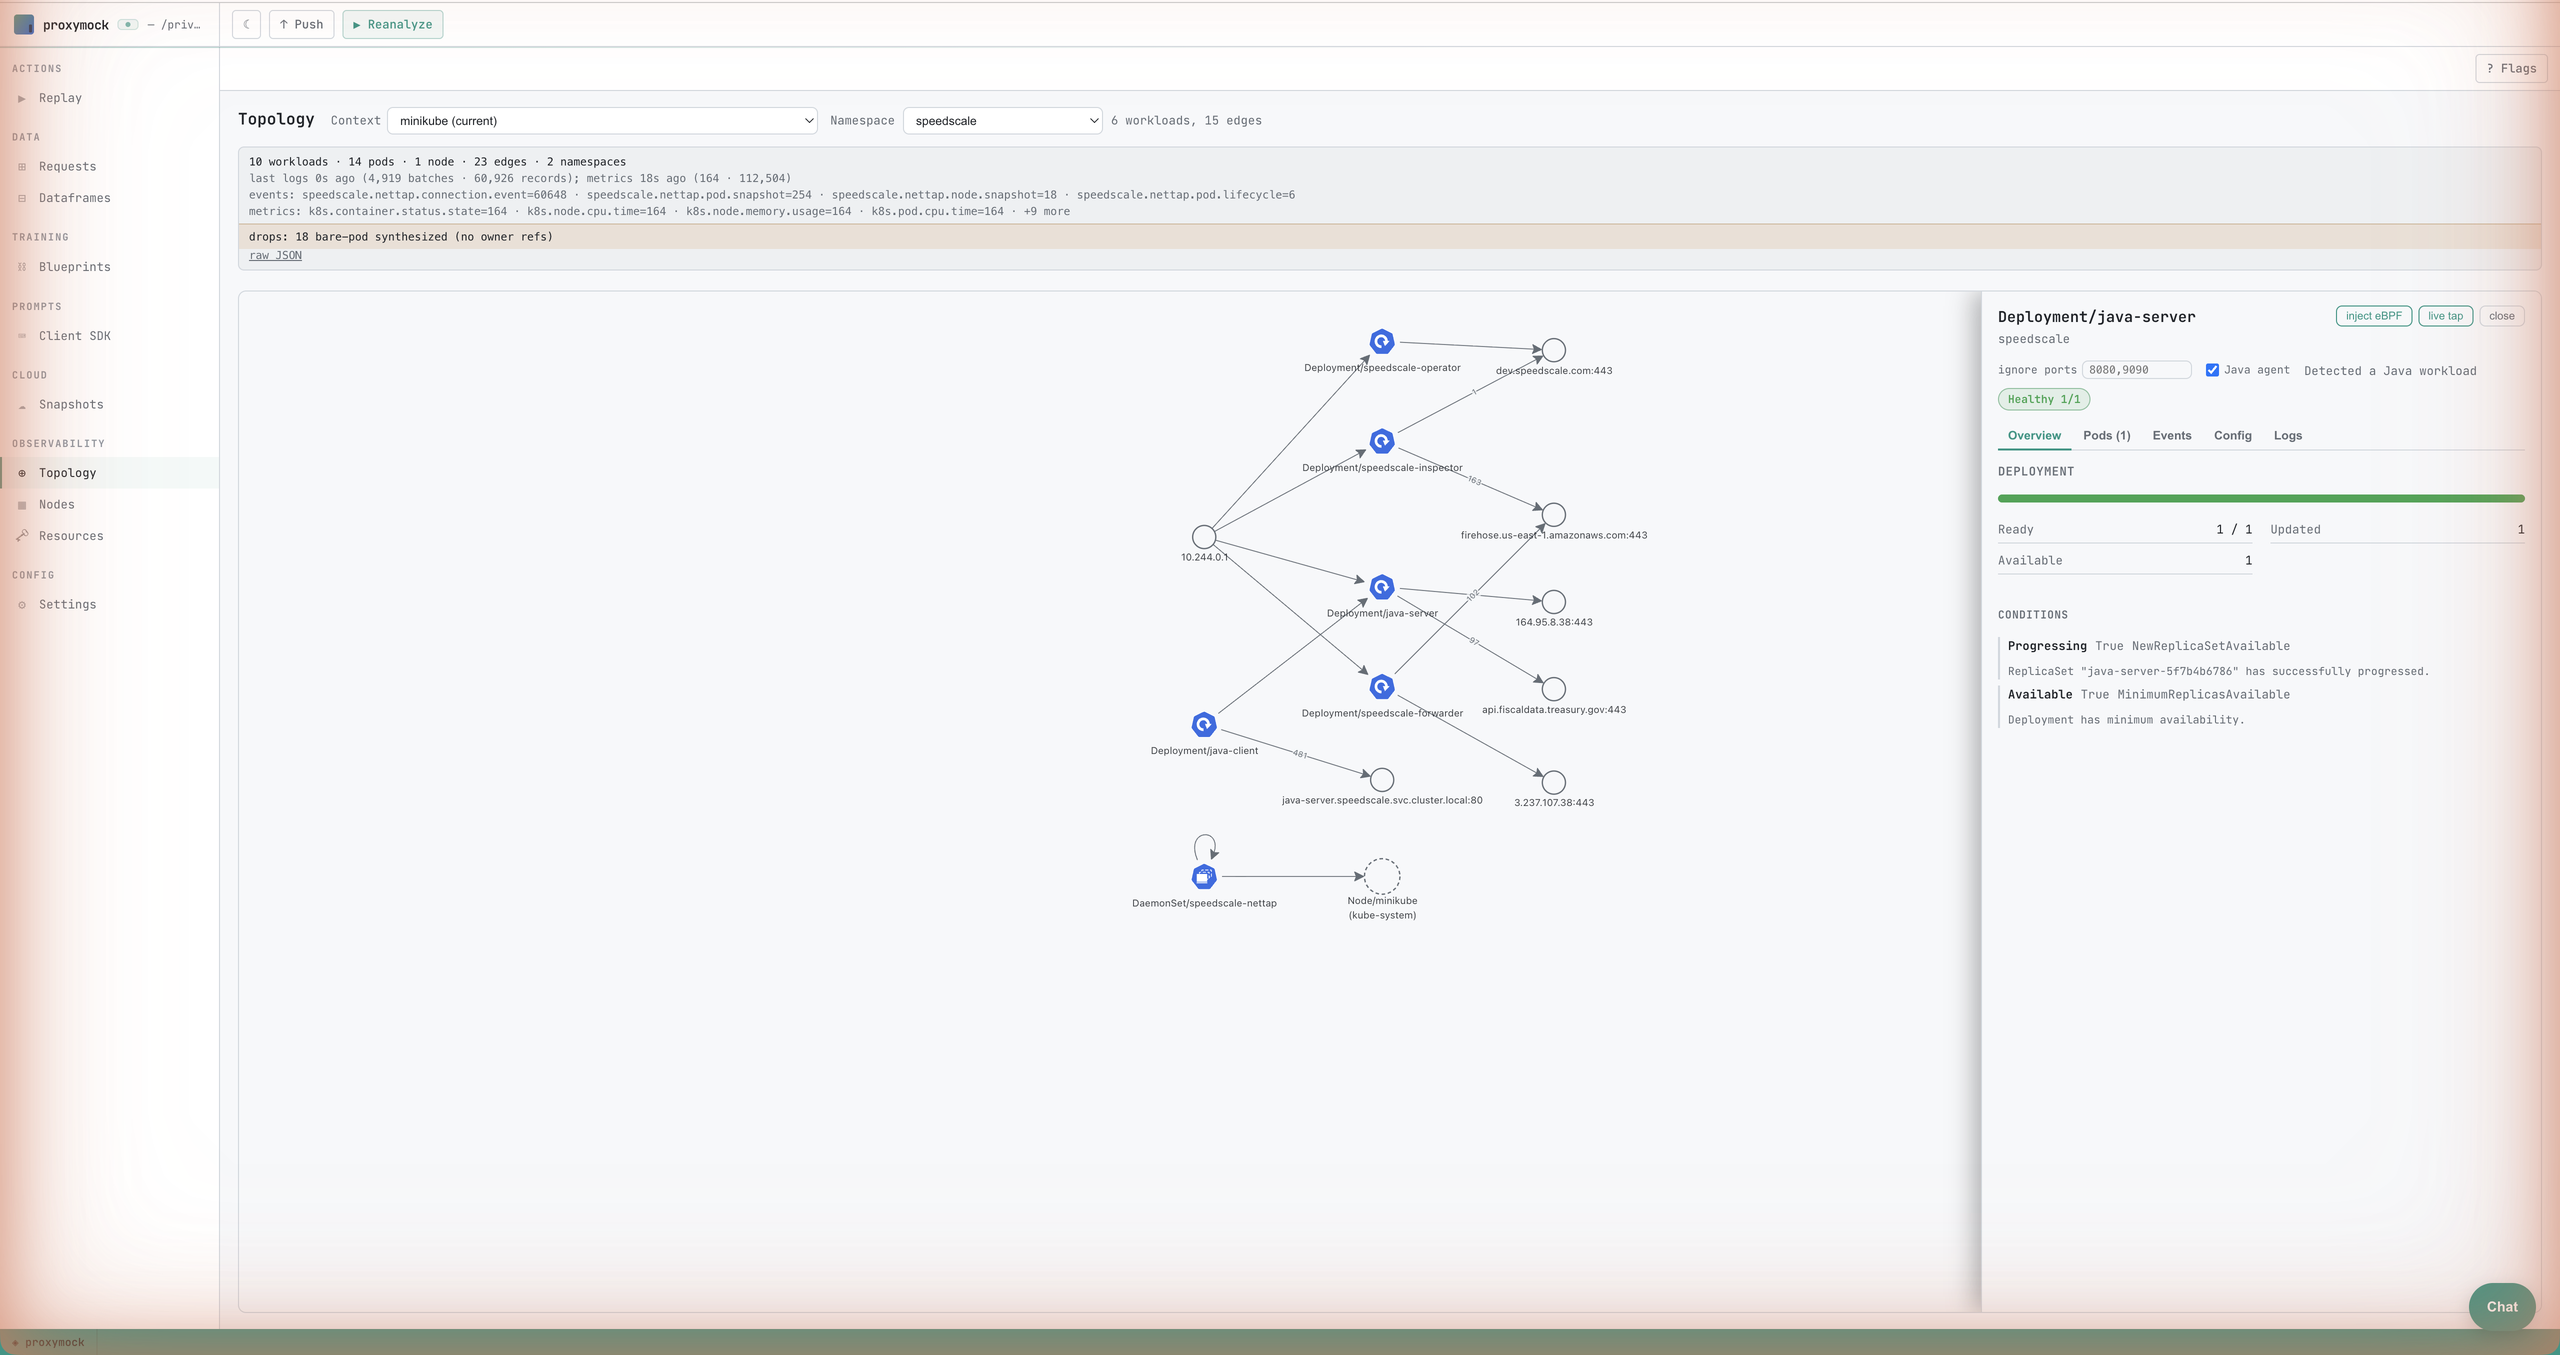Select the Deployment/java-client node icon
The width and height of the screenshot is (2560, 1355).
(x=1204, y=724)
